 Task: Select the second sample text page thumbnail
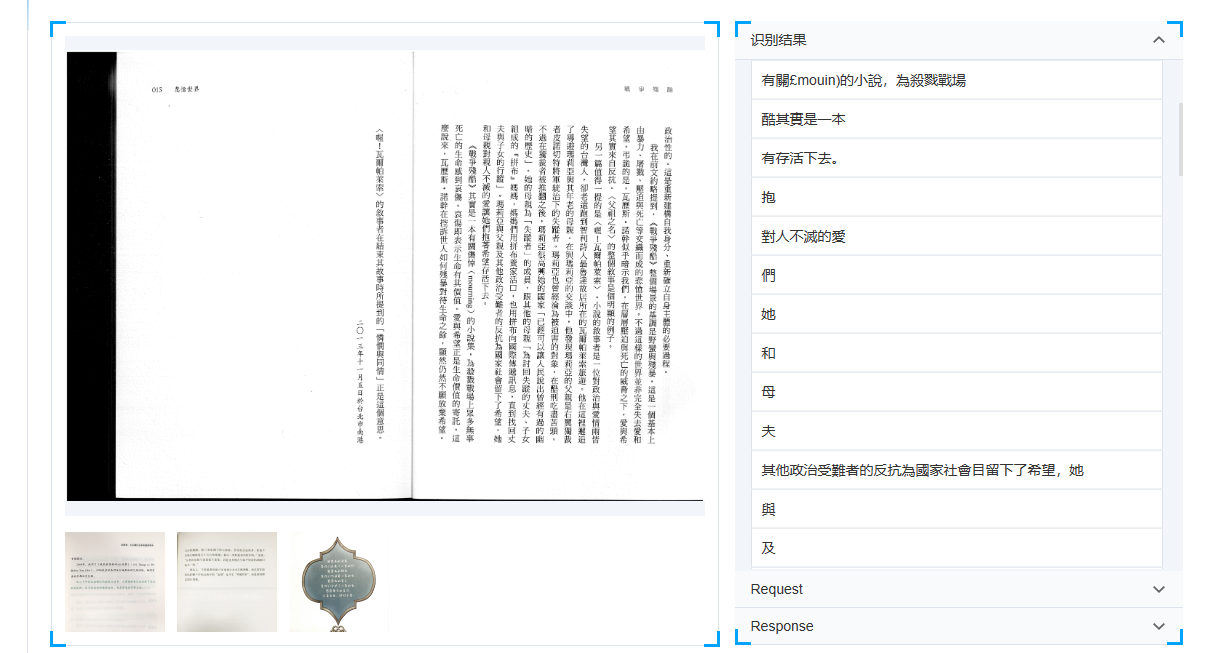tap(227, 581)
